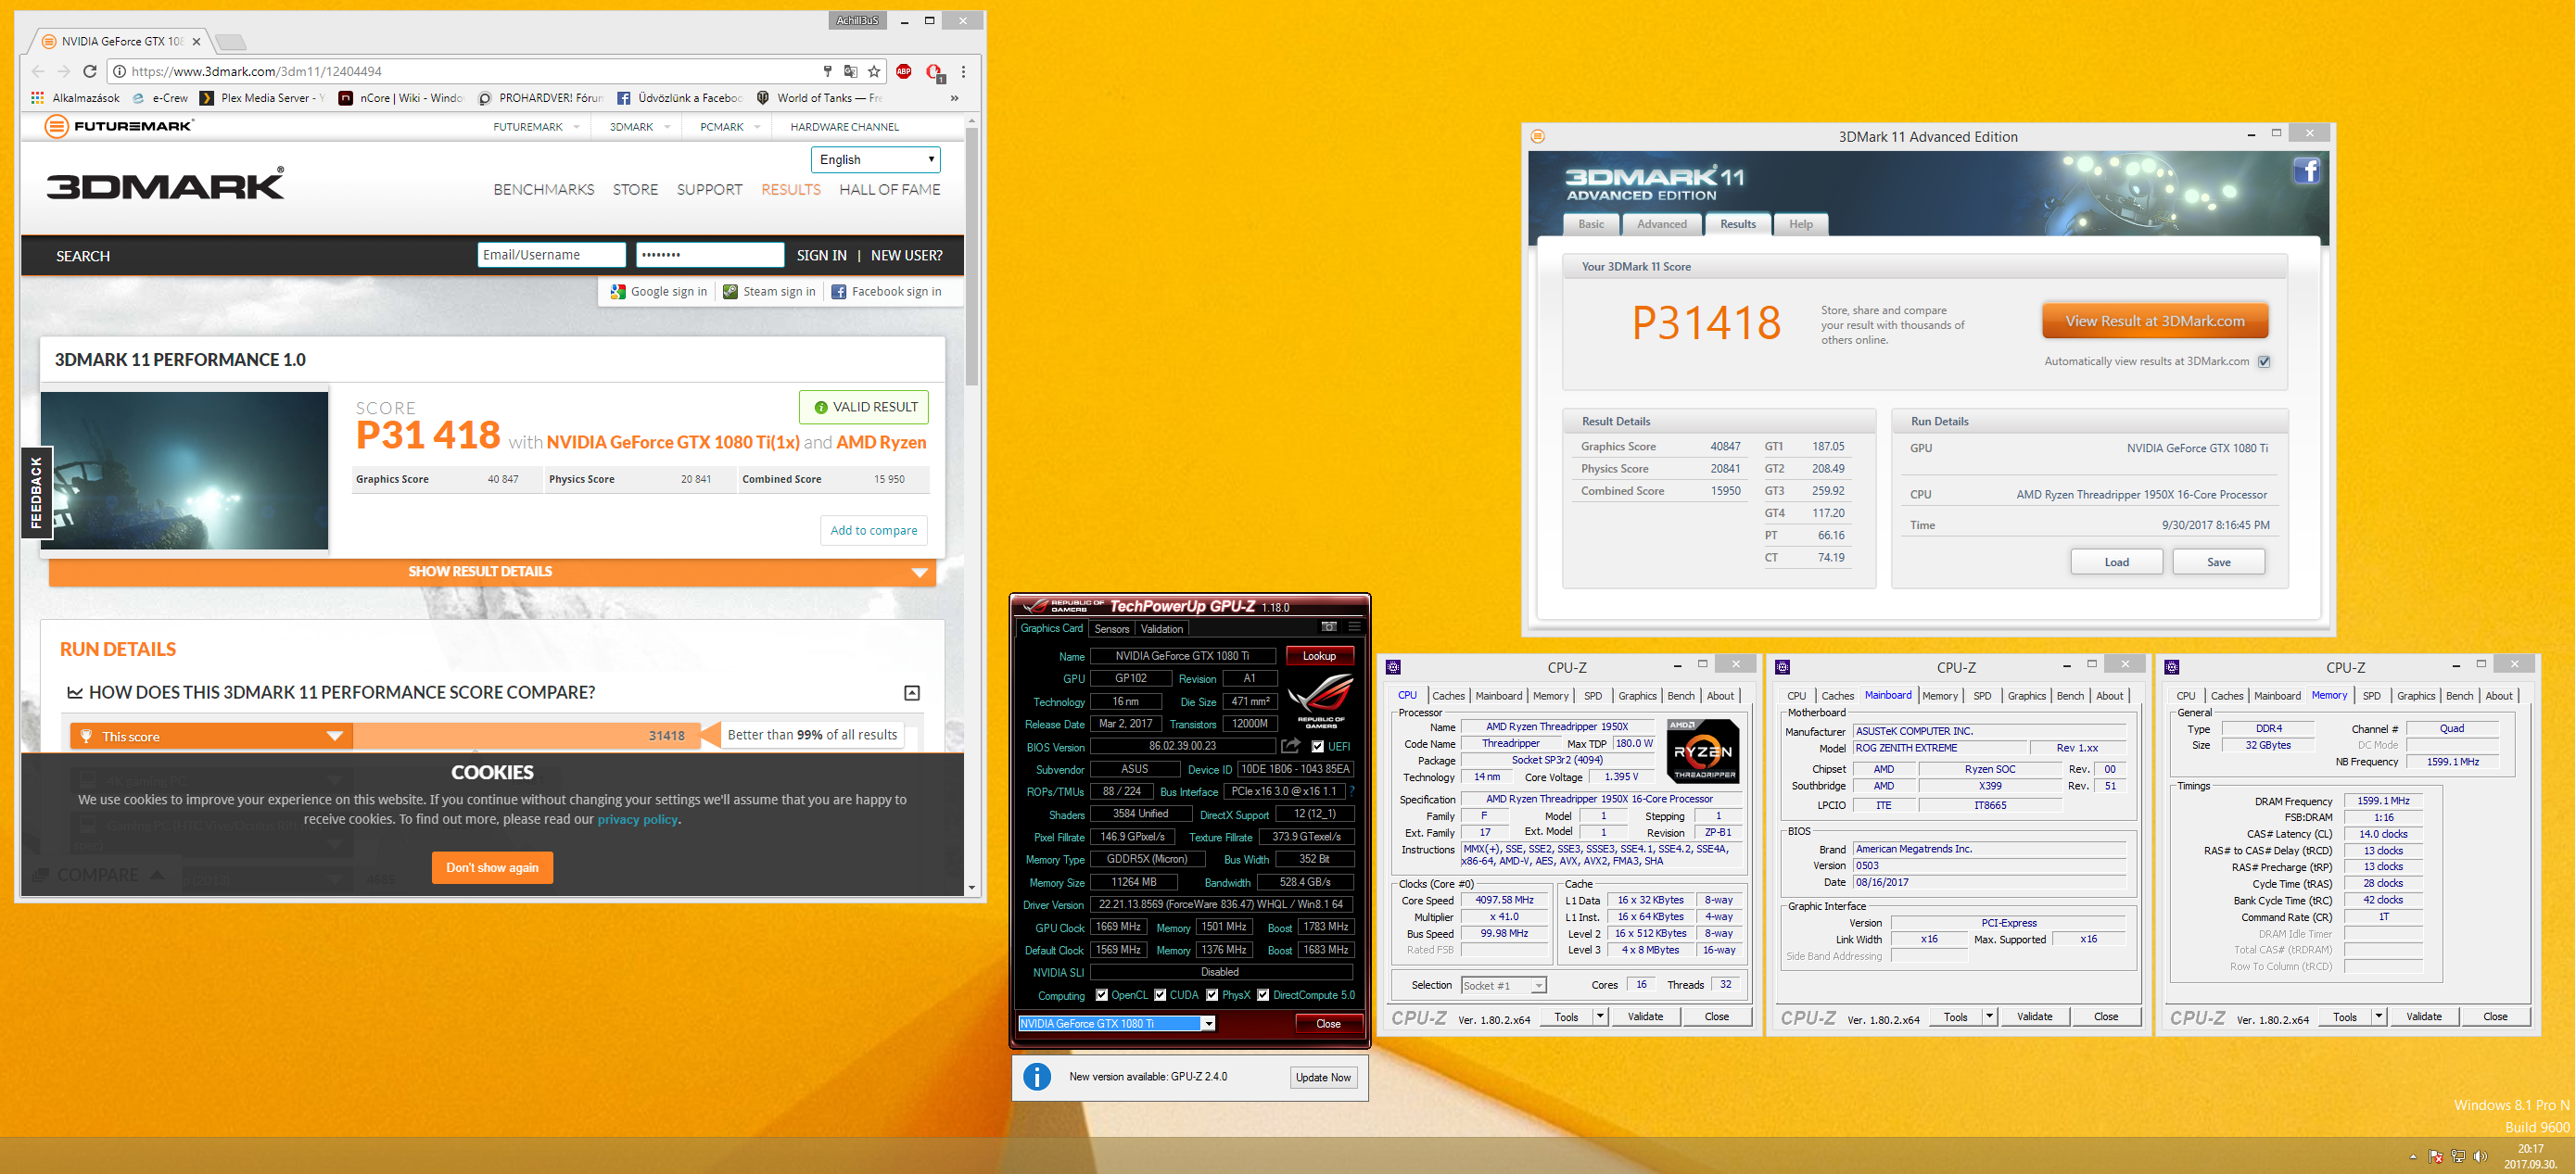Click View Result at 3DMark.com button
2576x1174 pixels.
click(x=2155, y=321)
